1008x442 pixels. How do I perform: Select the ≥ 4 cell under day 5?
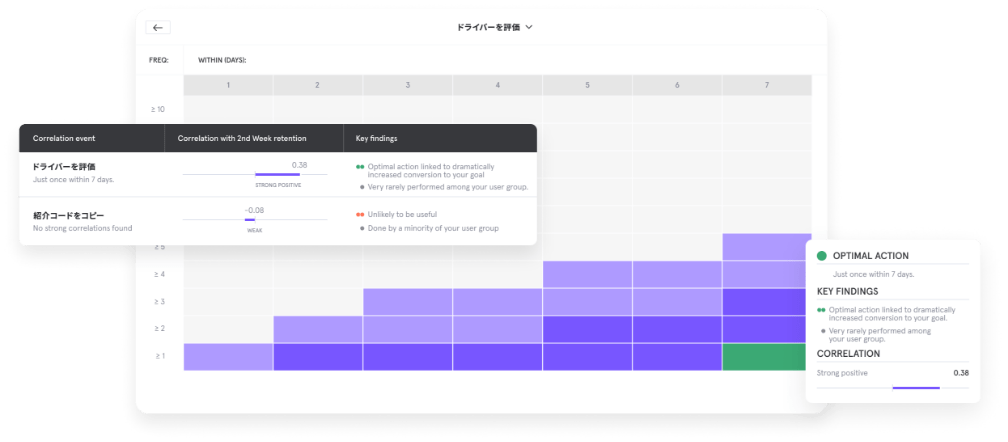(587, 274)
